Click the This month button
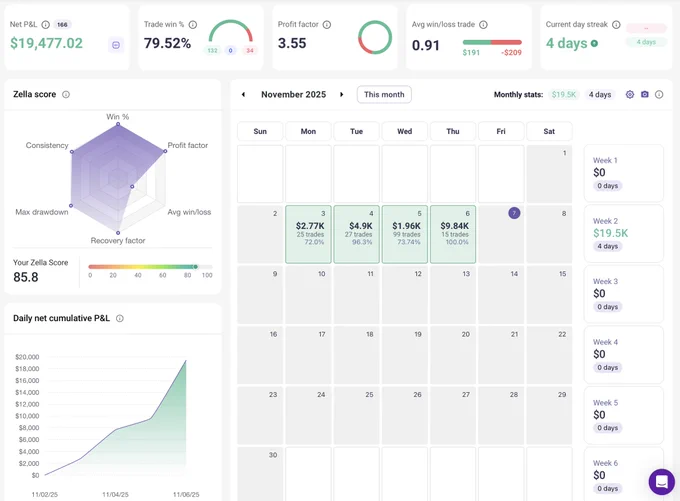Image resolution: width=680 pixels, height=501 pixels. (x=384, y=95)
